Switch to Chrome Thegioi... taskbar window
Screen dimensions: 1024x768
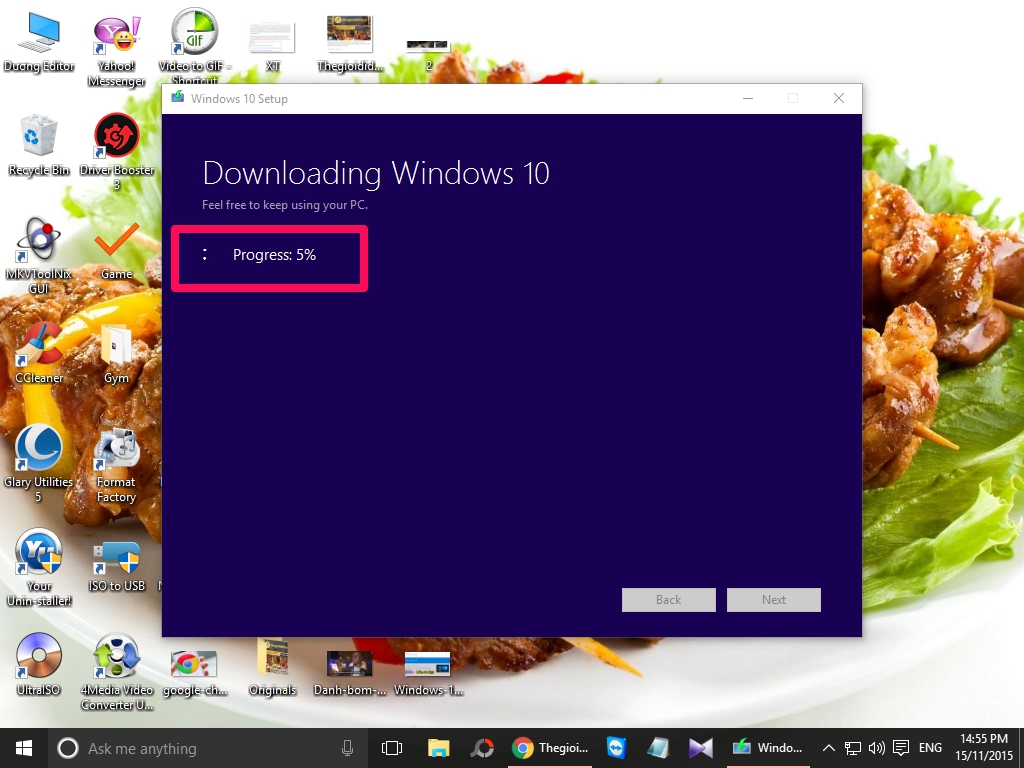pos(550,748)
